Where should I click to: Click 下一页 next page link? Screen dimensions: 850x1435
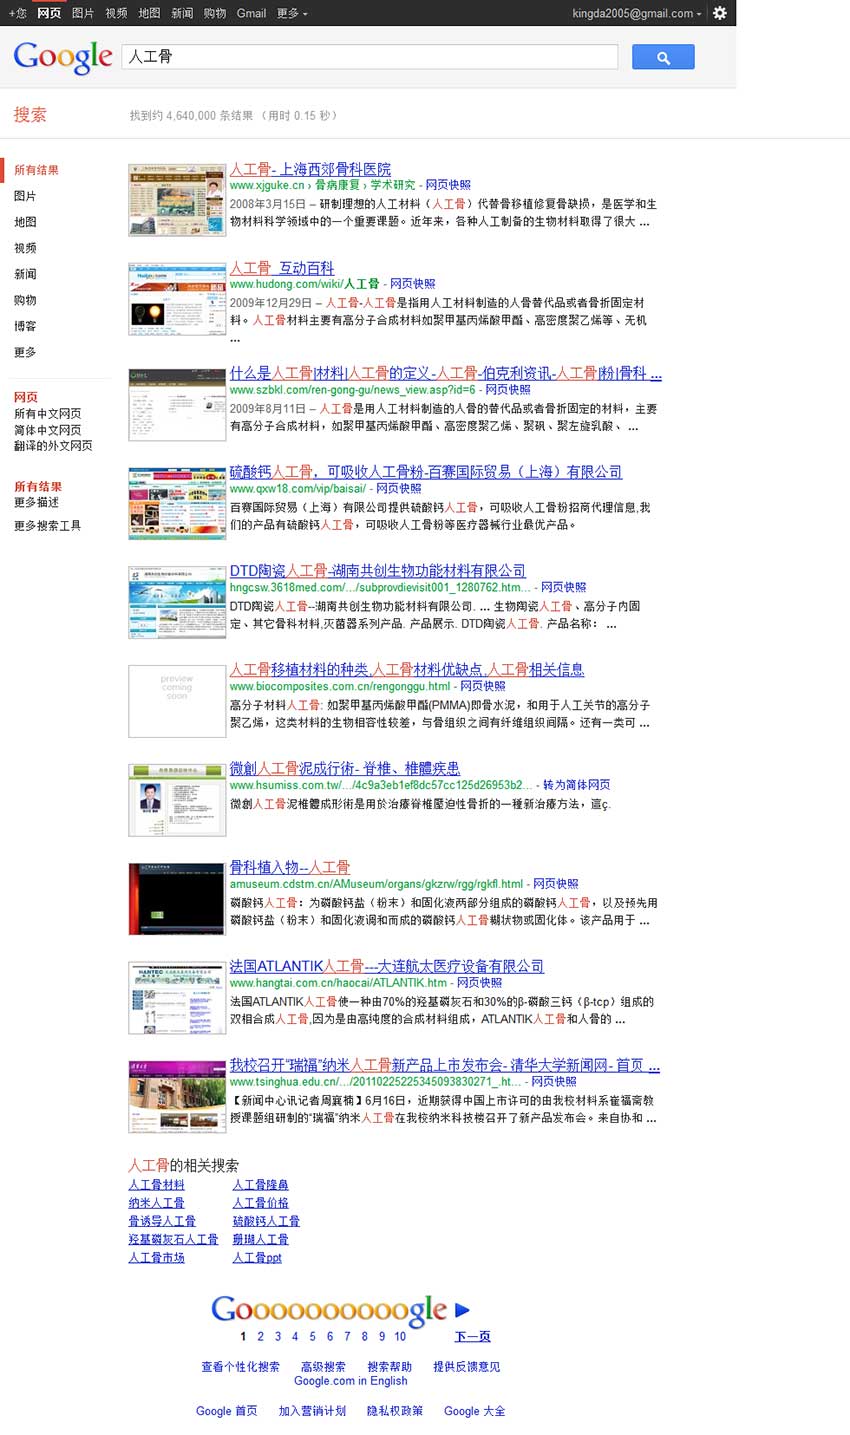point(472,1336)
